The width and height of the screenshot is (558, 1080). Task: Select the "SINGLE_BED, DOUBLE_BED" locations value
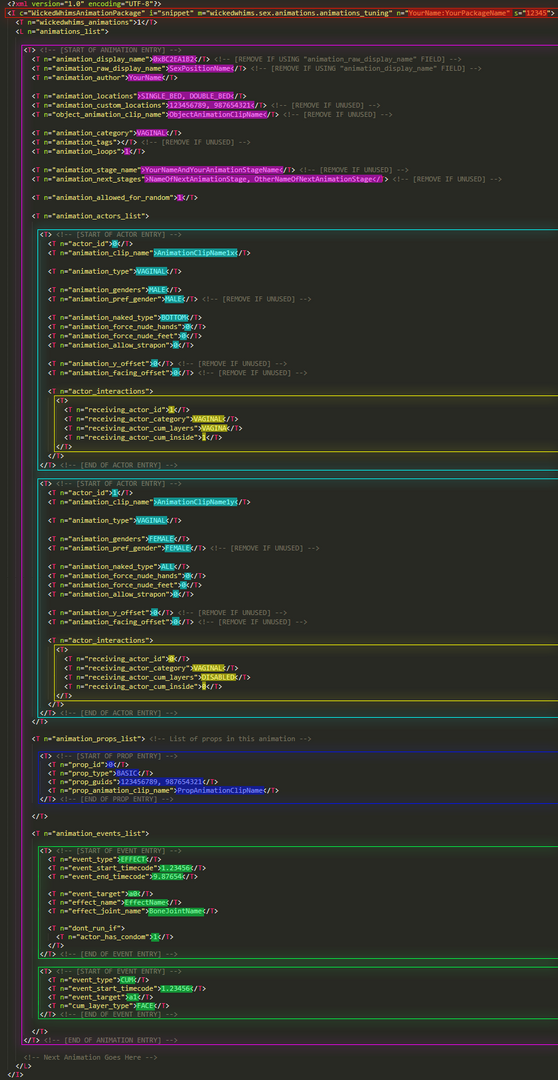coord(185,96)
